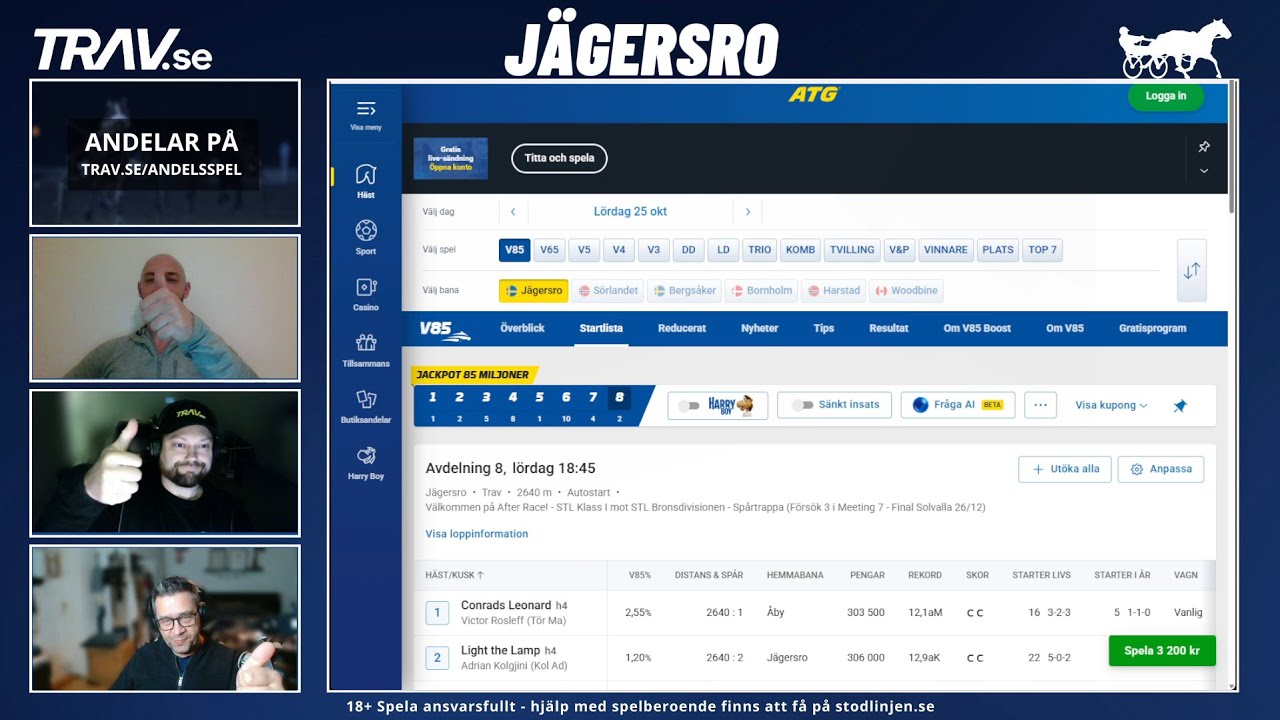The image size is (1280, 720).
Task: Pin the coupon bar with pushpin icon
Action: (x=1180, y=405)
